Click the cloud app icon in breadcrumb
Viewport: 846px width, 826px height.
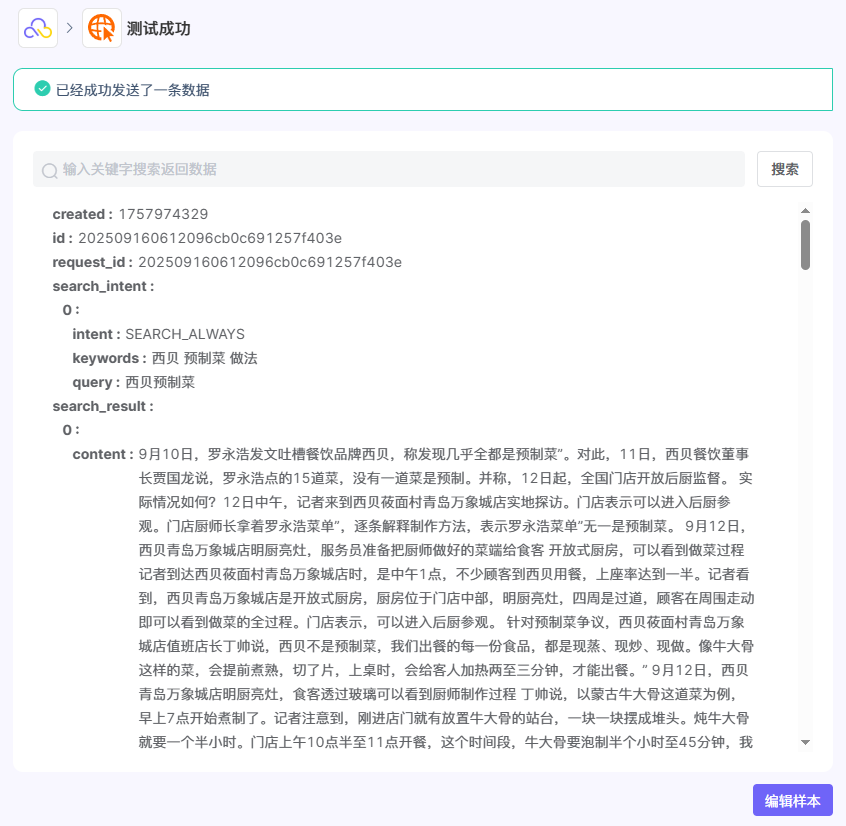point(38,28)
